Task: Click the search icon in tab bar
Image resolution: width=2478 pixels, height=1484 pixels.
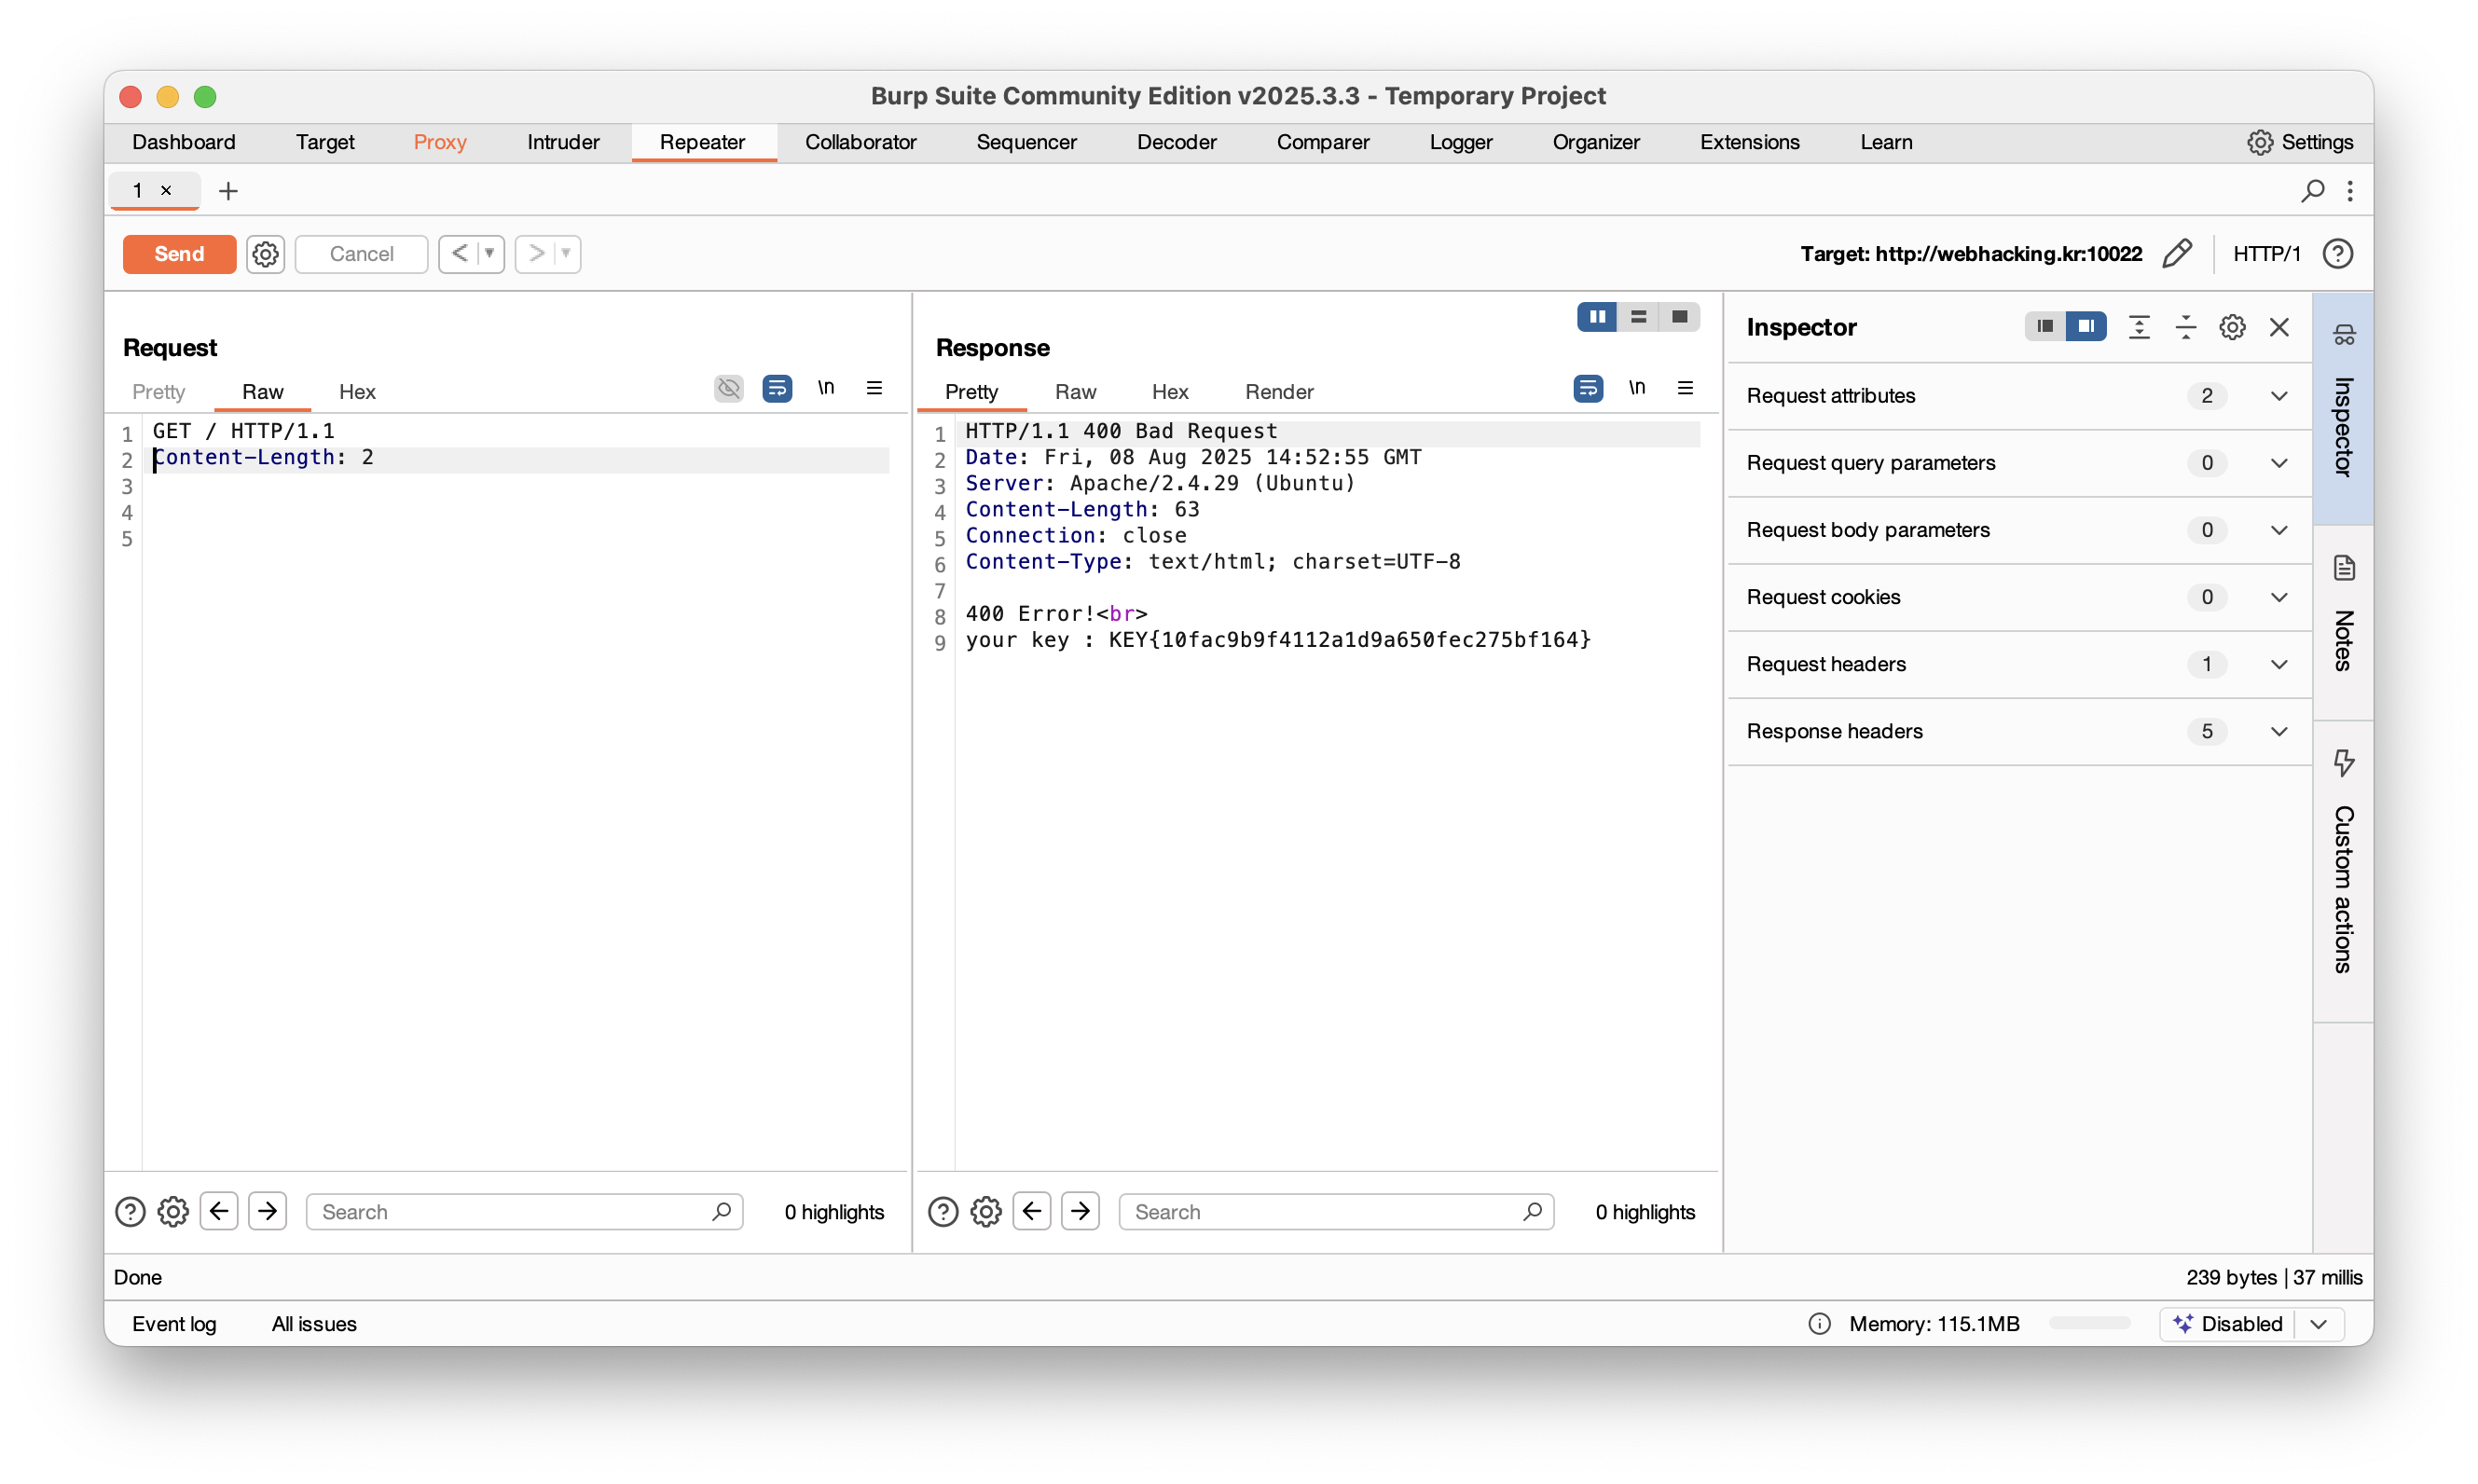Action: (2312, 190)
